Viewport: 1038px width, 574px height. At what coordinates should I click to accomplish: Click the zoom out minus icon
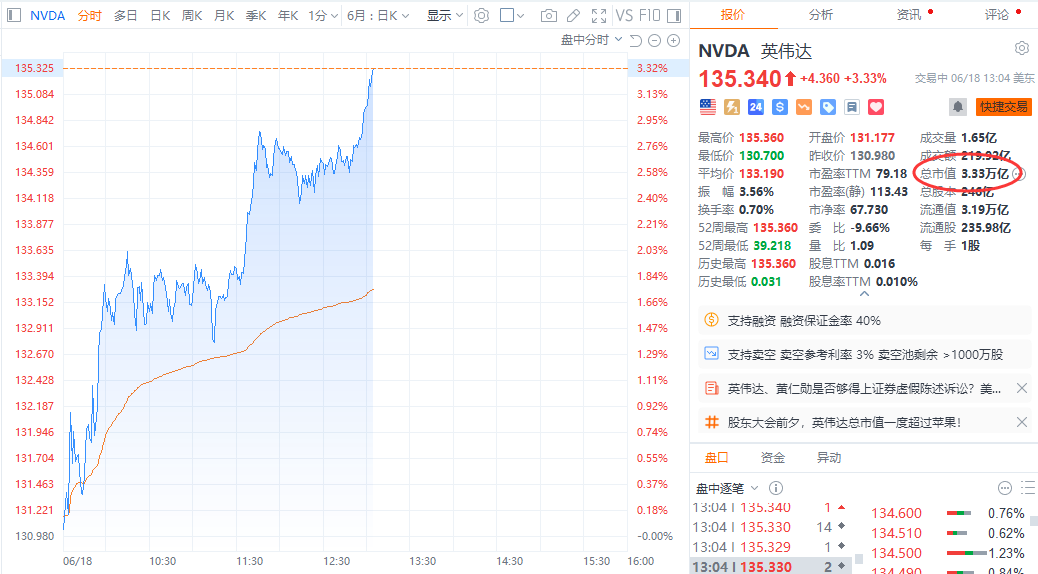(x=655, y=40)
